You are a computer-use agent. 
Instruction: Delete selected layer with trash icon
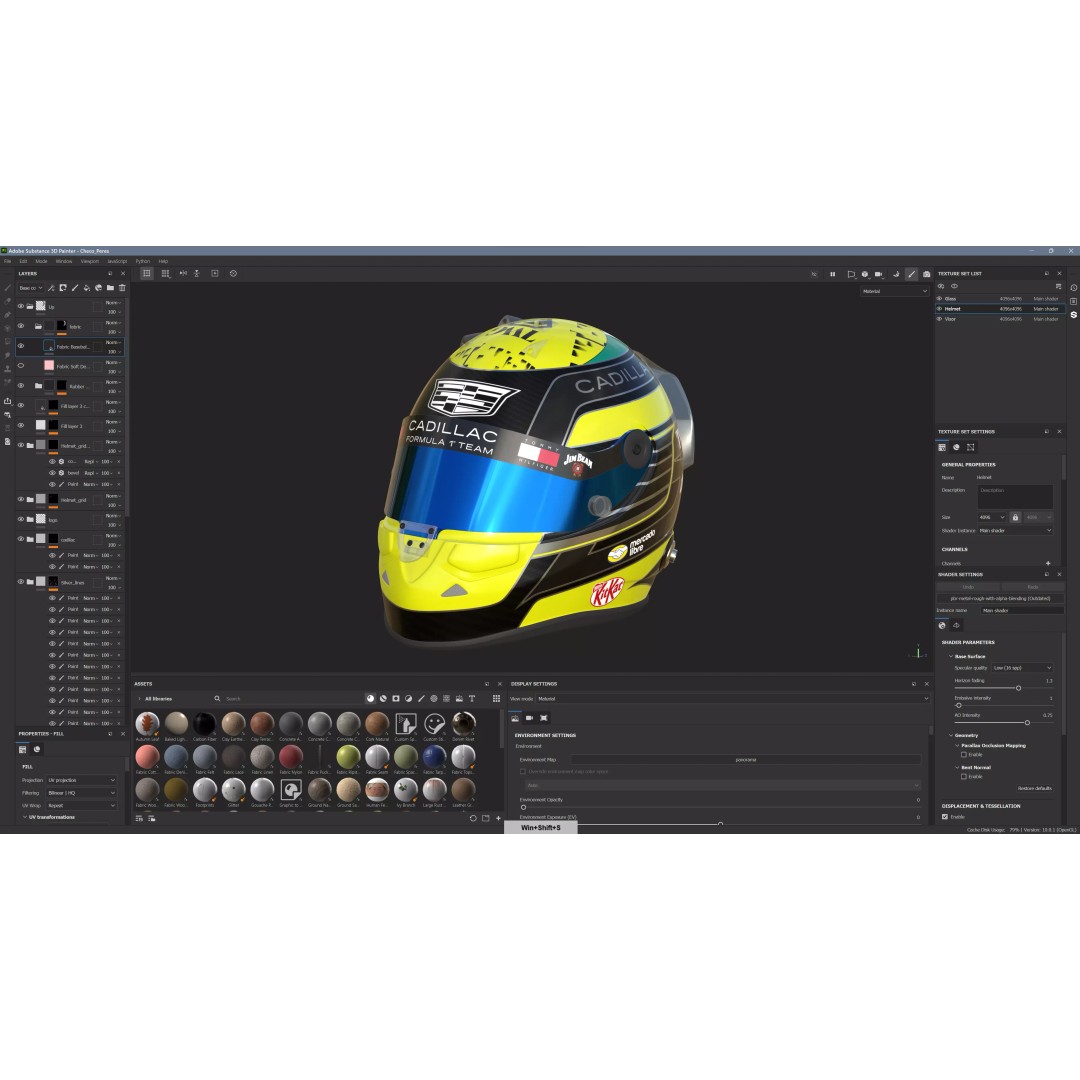(x=122, y=288)
